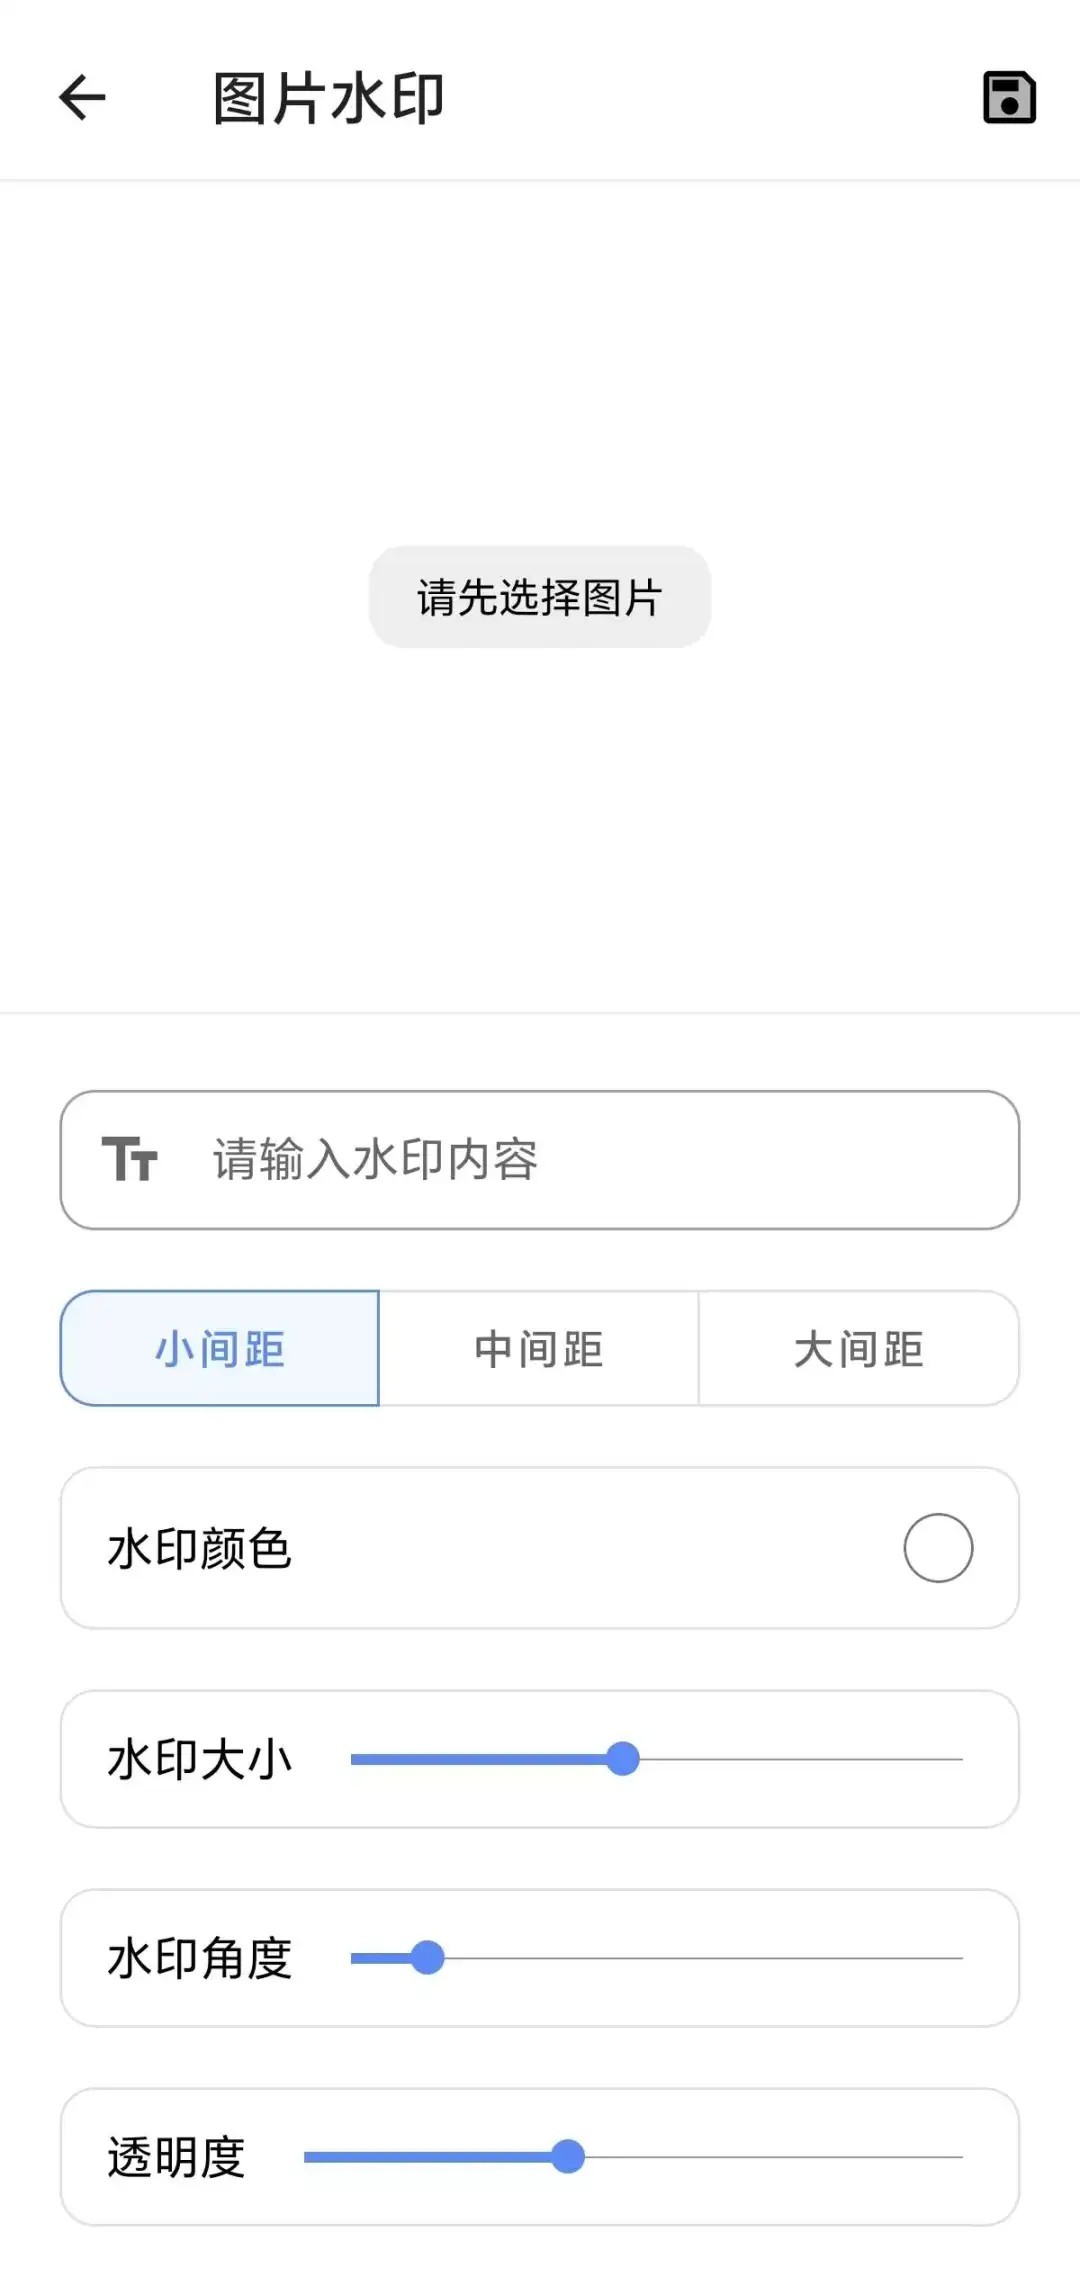Screen dimensions: 1080x2286
Task: Select the 小间距 spacing option
Action: [x=220, y=1349]
